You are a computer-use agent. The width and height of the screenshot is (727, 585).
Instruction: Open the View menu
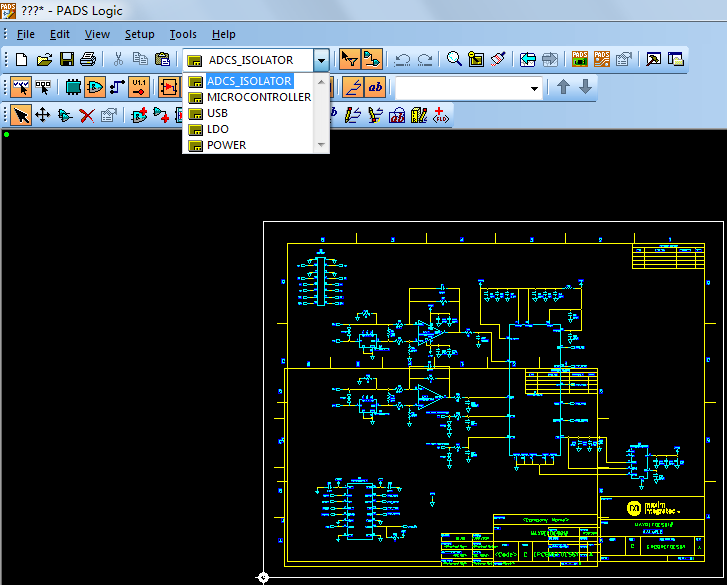(97, 34)
